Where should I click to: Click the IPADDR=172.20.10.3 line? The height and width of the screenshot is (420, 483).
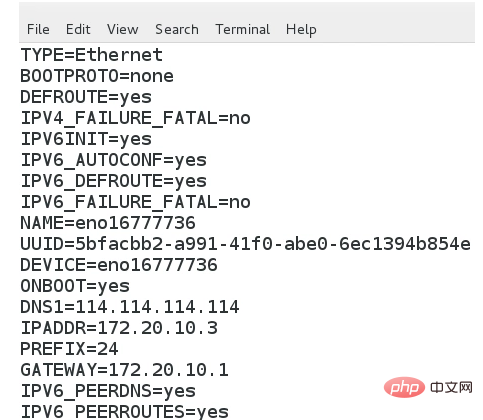119,328
